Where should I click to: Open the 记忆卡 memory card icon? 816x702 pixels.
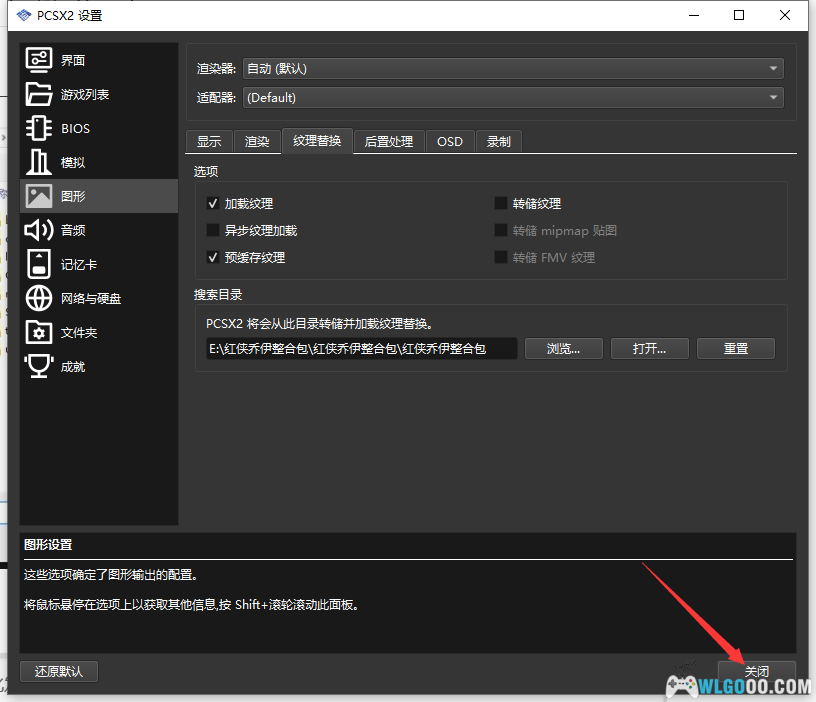pyautogui.click(x=39, y=264)
